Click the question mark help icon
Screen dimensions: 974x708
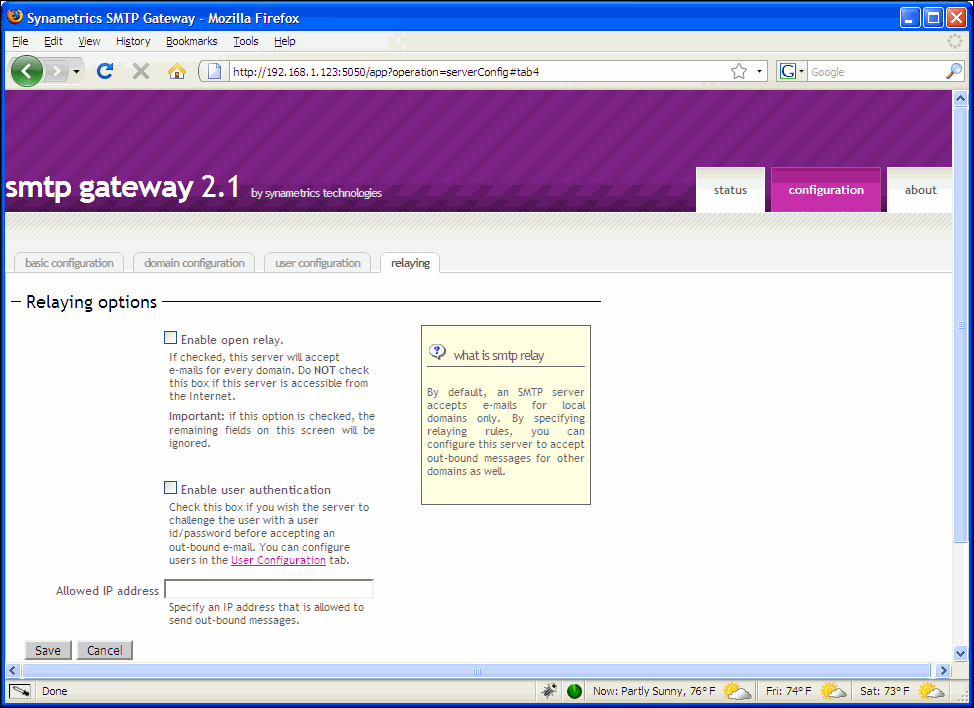[437, 352]
